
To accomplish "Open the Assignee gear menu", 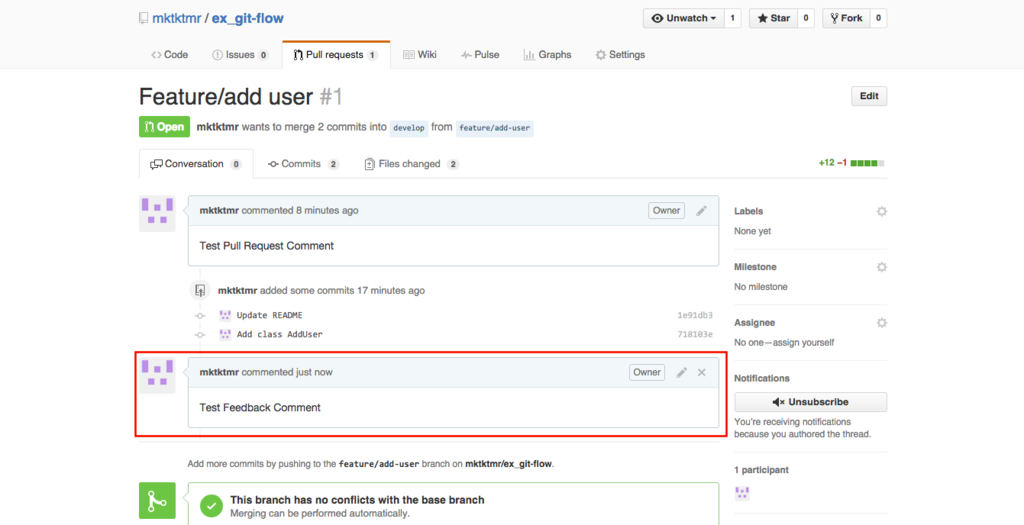I will click(882, 323).
